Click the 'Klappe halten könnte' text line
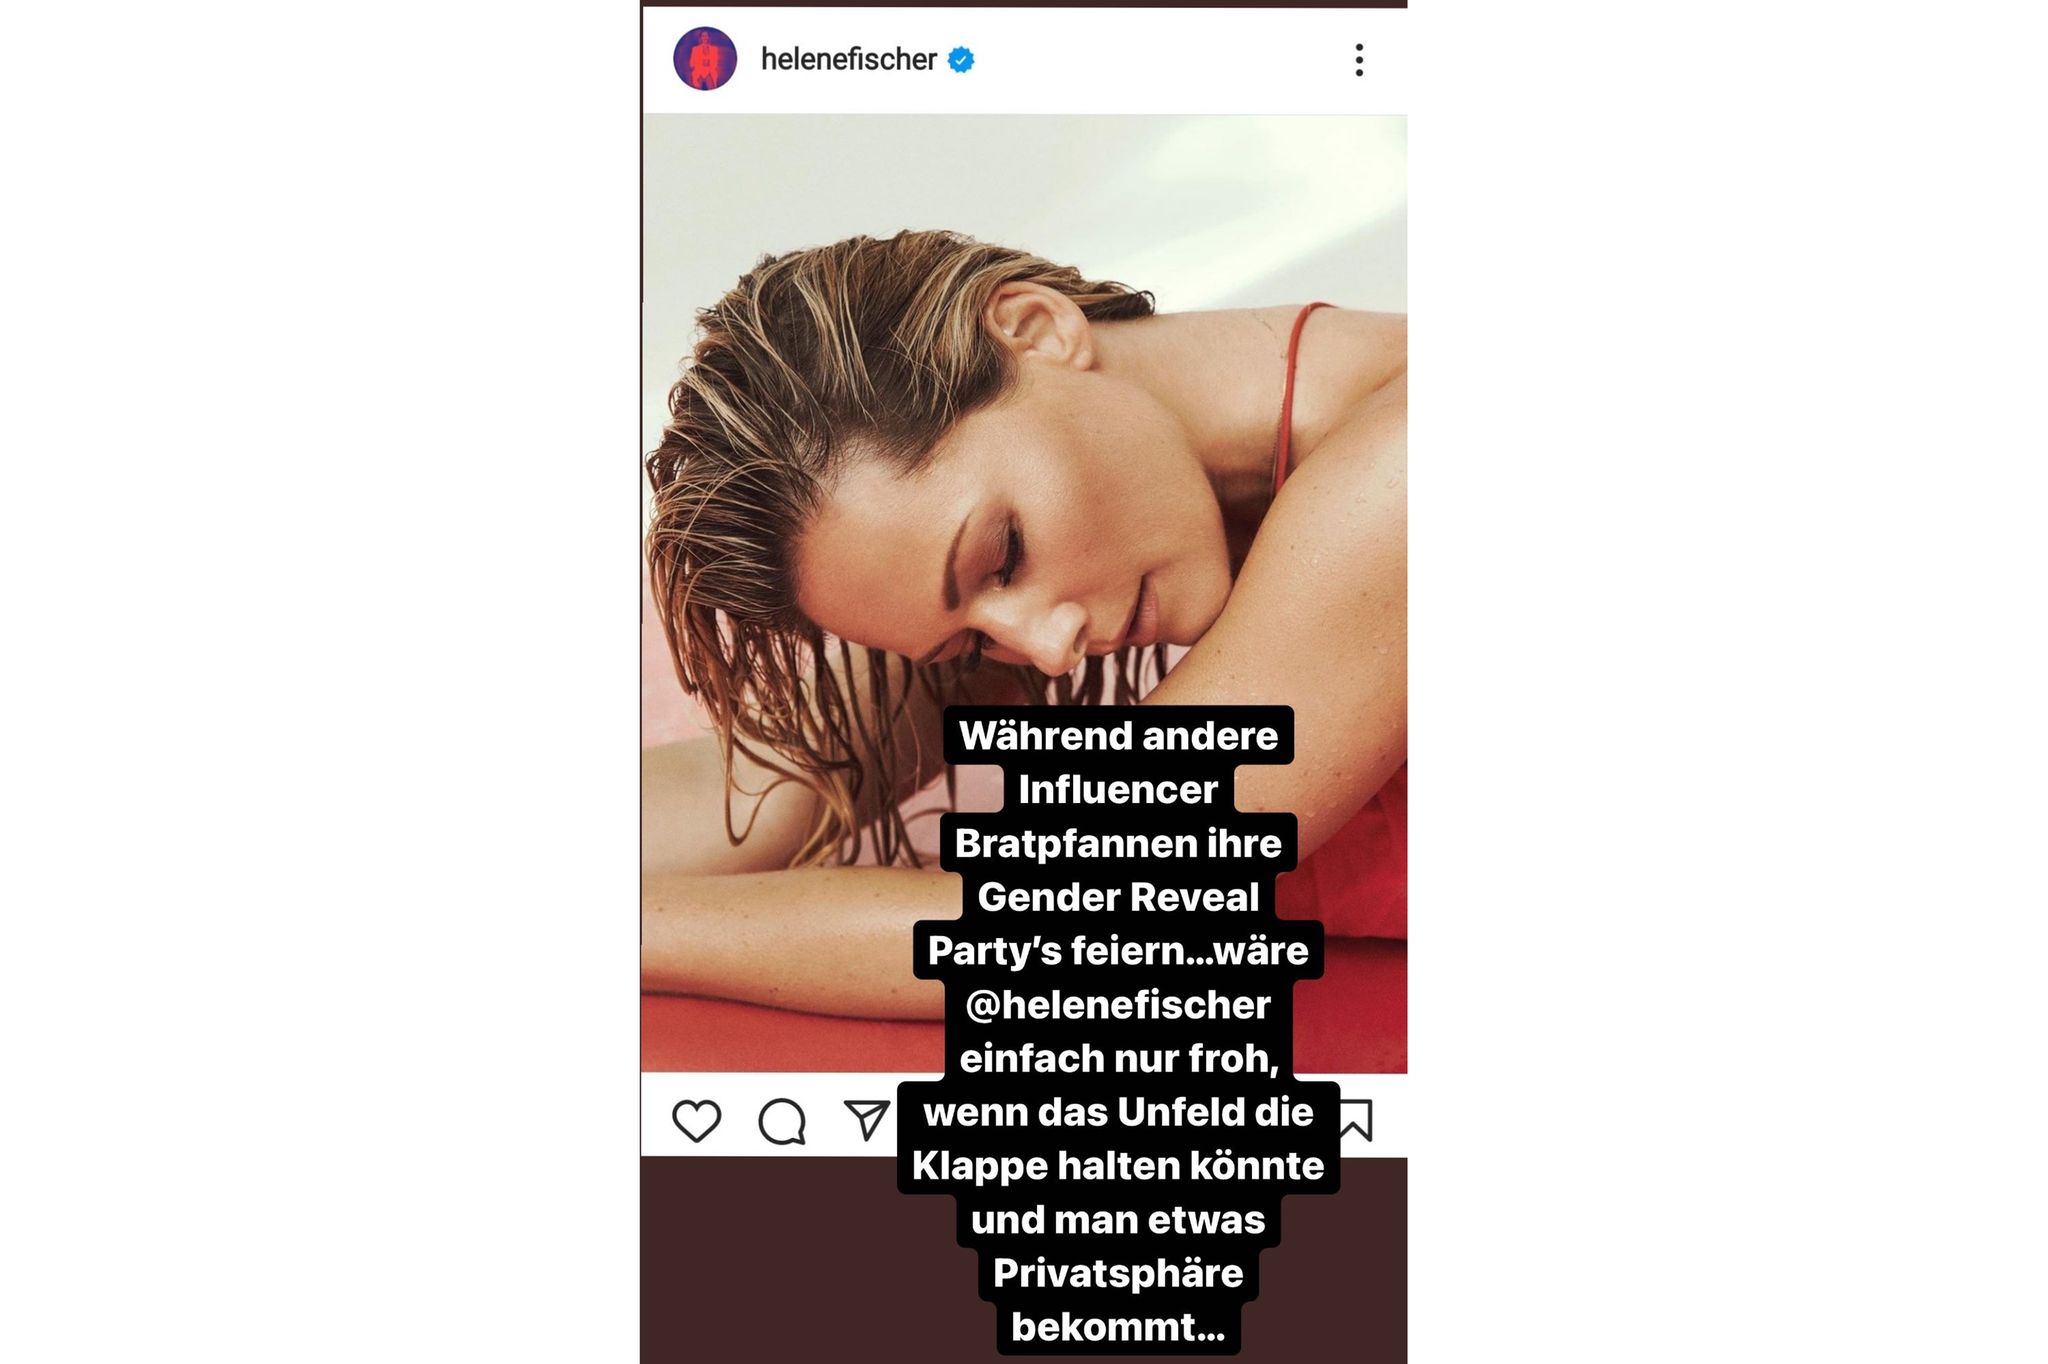This screenshot has height=1364, width=2048. coord(1118,1165)
